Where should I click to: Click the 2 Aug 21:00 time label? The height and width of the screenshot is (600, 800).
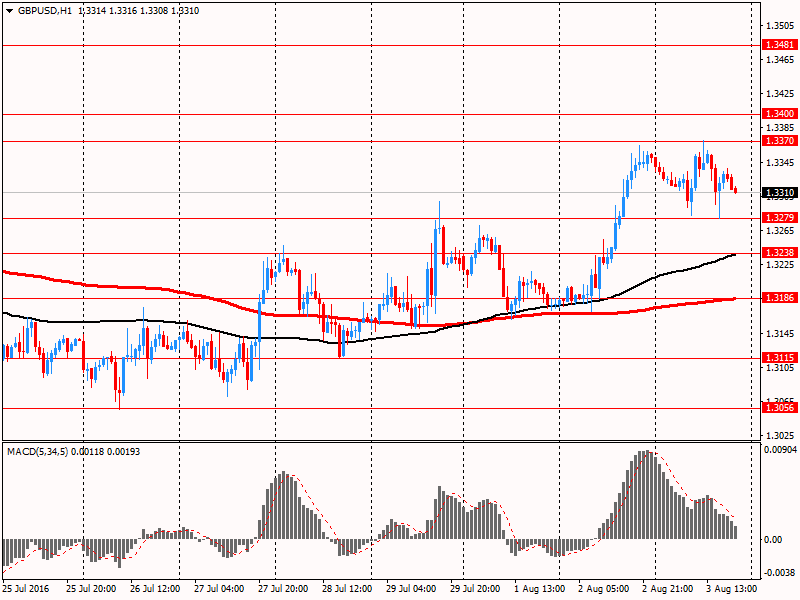[665, 589]
